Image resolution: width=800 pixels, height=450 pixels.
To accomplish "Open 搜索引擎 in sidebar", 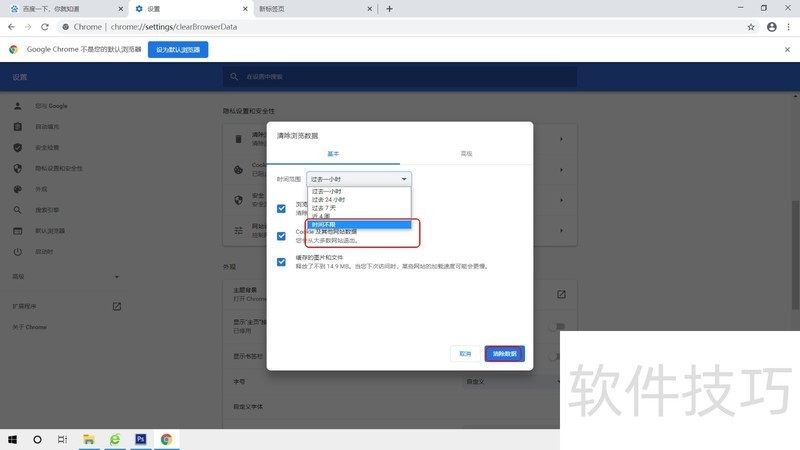I will click(47, 210).
